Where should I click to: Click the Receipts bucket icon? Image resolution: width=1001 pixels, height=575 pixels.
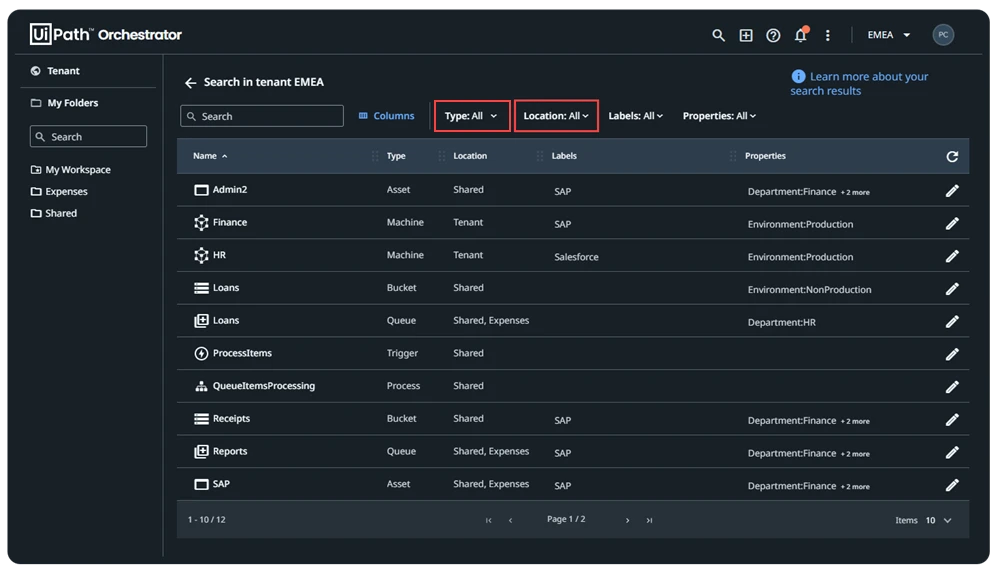point(201,419)
